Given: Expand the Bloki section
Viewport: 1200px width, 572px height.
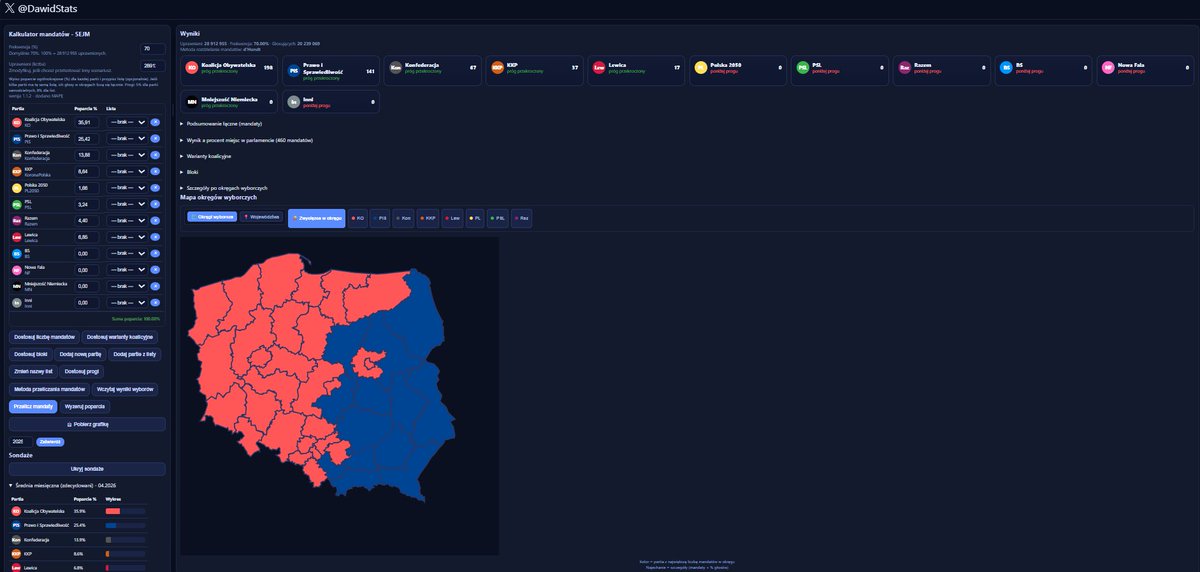Looking at the screenshot, I should 190,172.
